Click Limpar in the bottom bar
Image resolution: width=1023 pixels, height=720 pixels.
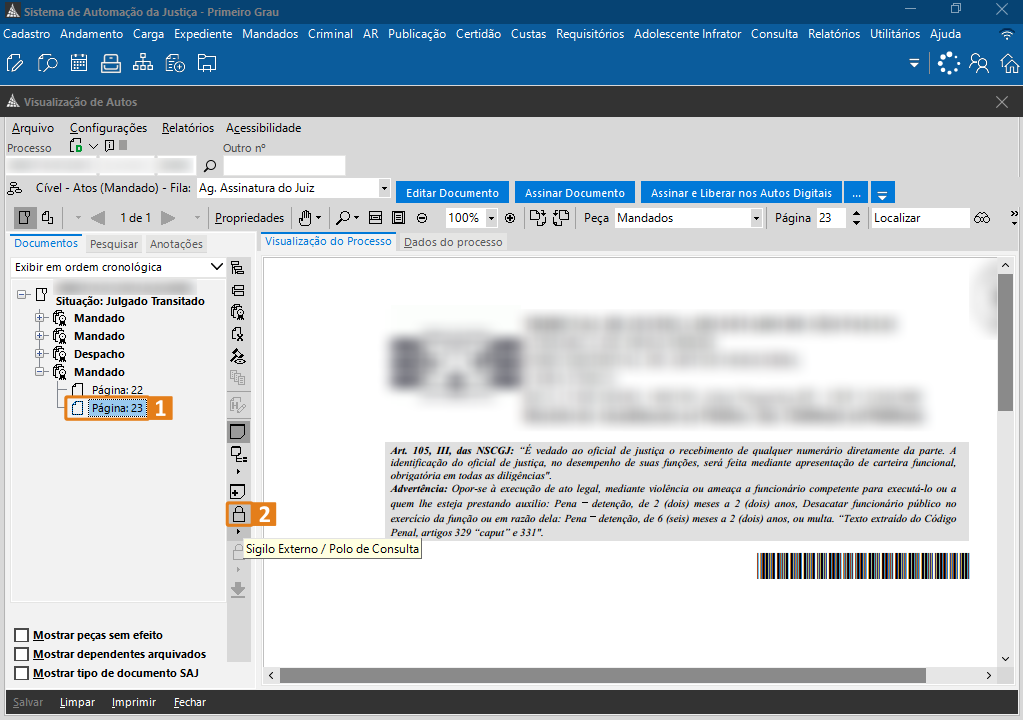click(77, 702)
